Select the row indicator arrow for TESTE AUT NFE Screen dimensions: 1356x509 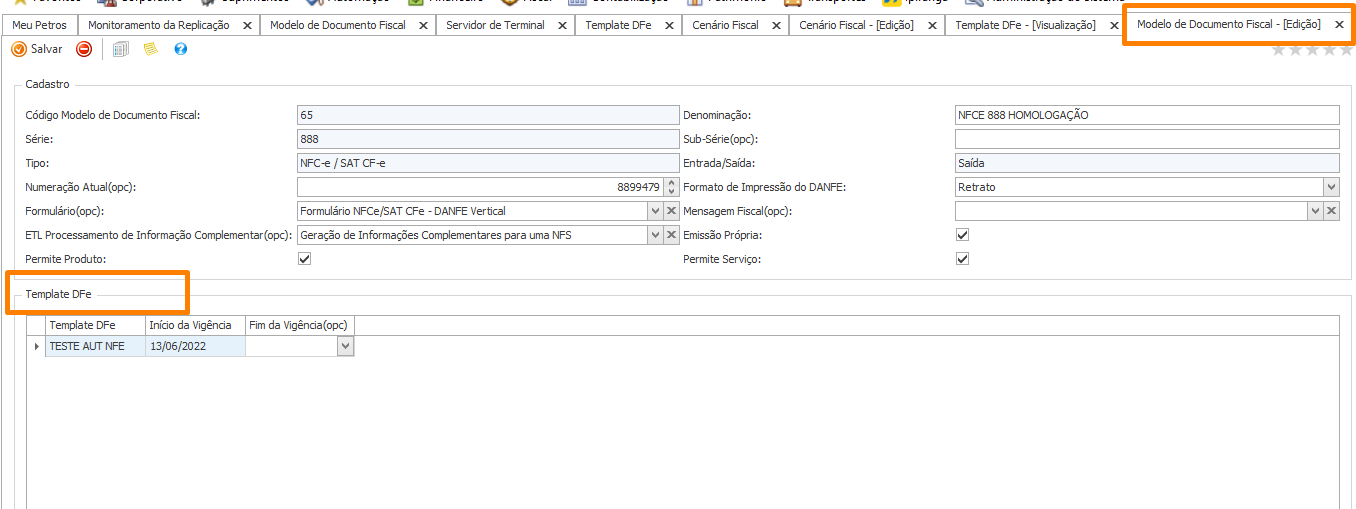37,346
